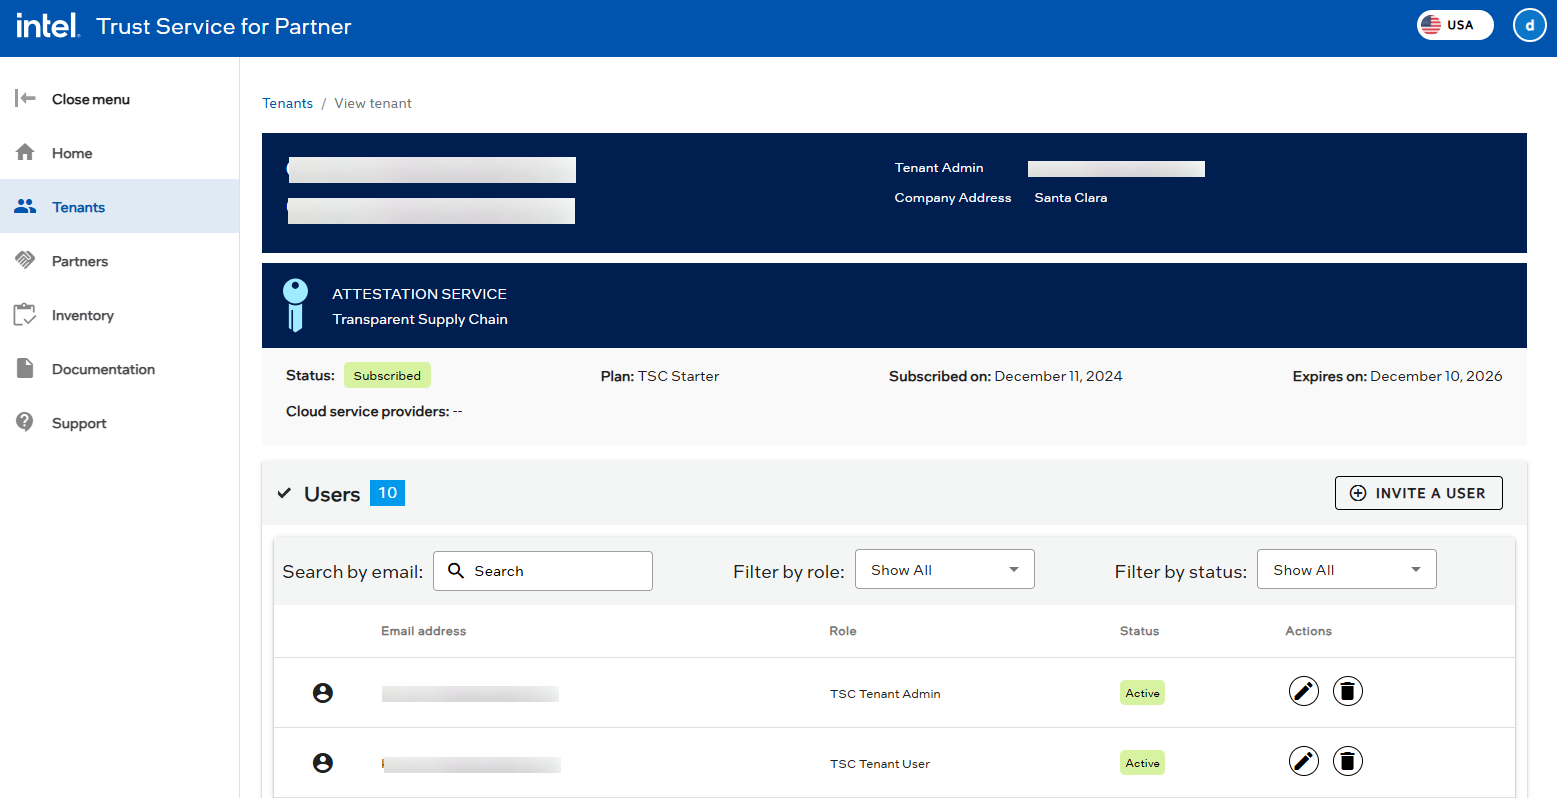Click Invite a User button
Image resolution: width=1557 pixels, height=798 pixels.
(x=1418, y=493)
